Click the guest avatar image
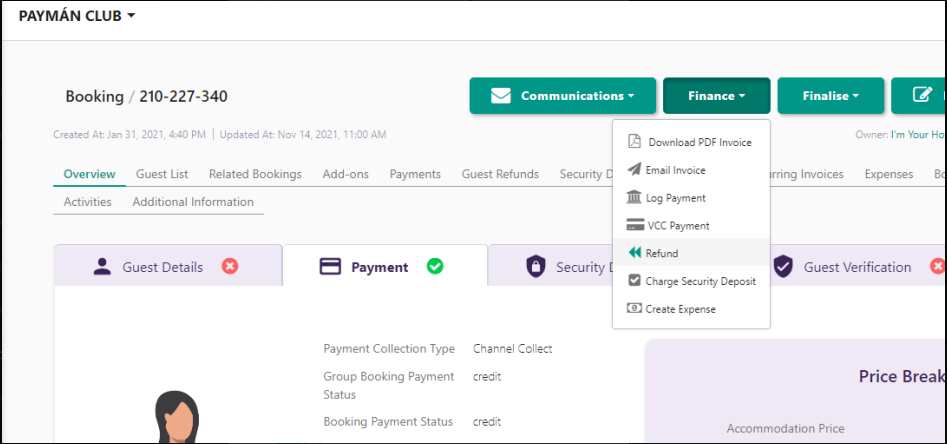Screen dimensions: 947x444 (177, 418)
